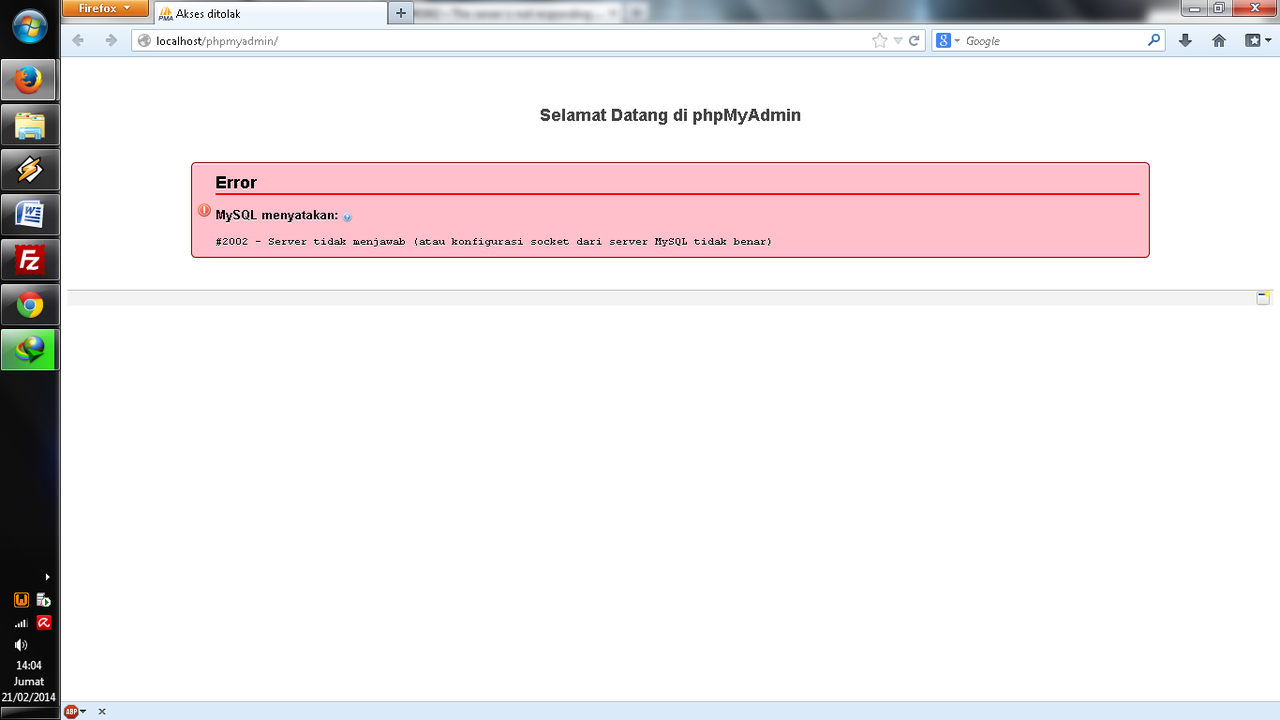Select the Akses ditolak tab

click(x=270, y=14)
